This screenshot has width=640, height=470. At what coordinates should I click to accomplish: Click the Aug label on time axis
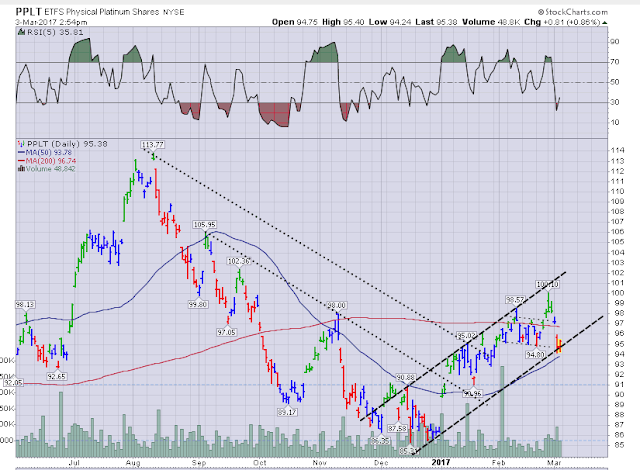click(x=133, y=463)
